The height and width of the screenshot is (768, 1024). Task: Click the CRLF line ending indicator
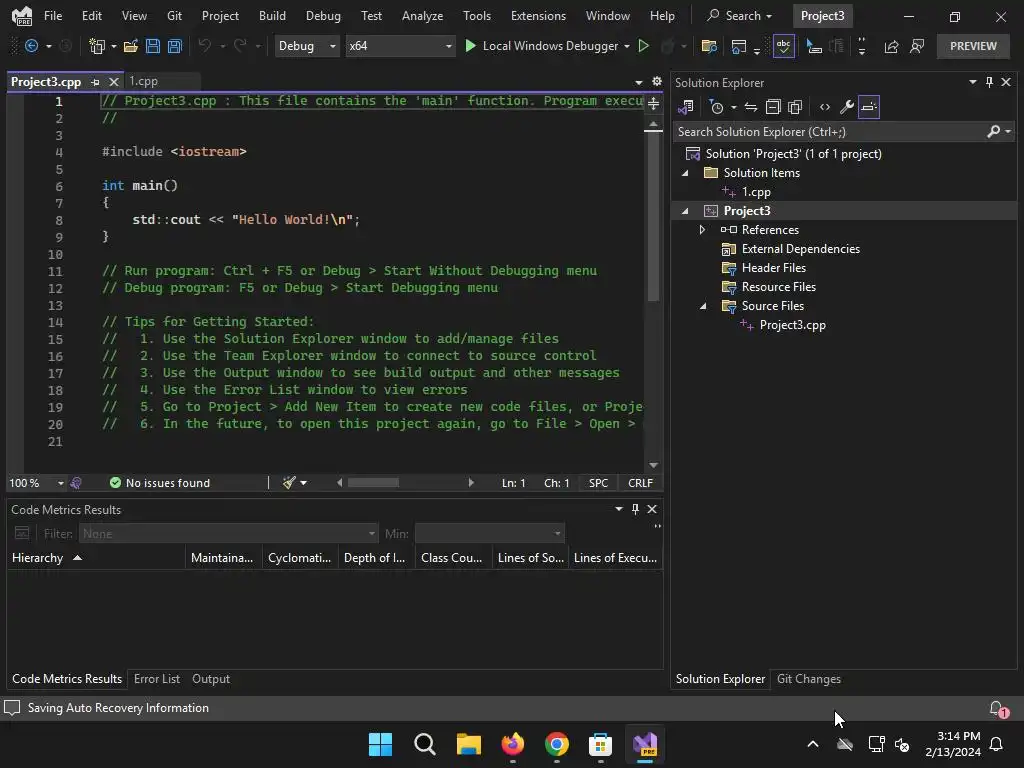[640, 483]
